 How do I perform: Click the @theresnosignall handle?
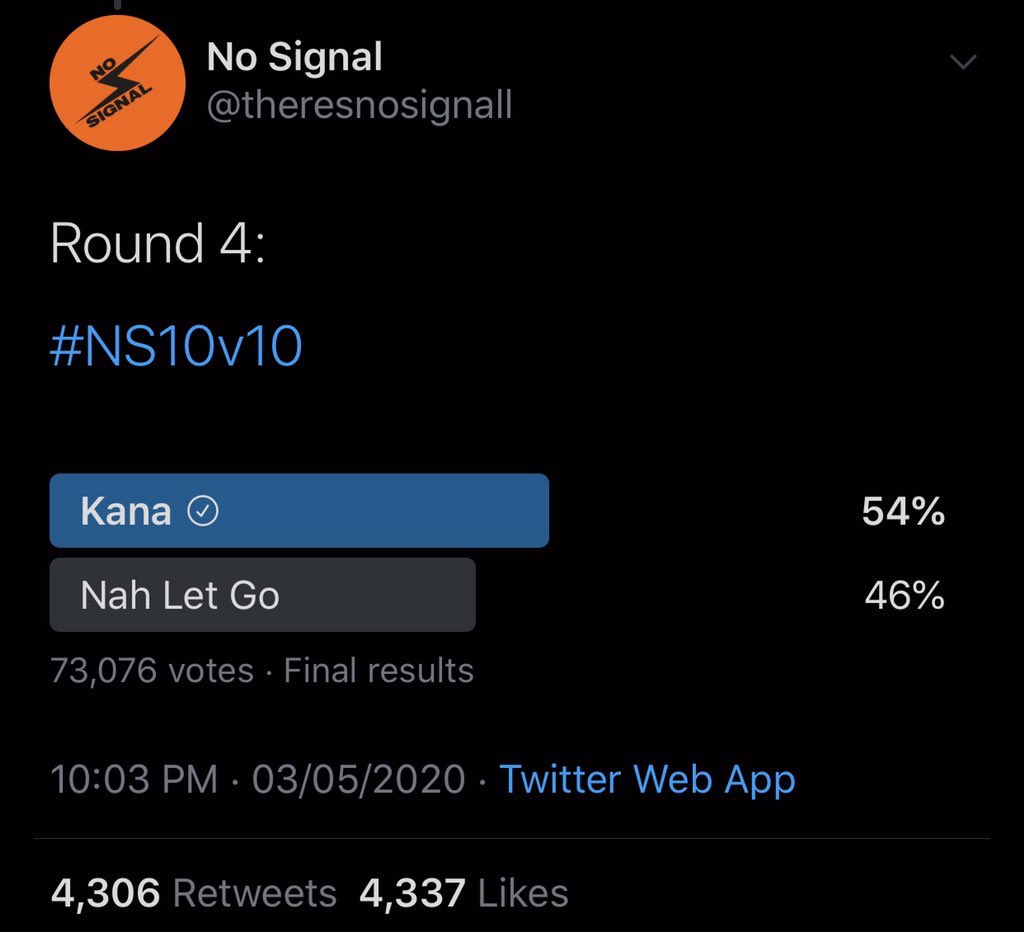[x=359, y=104]
